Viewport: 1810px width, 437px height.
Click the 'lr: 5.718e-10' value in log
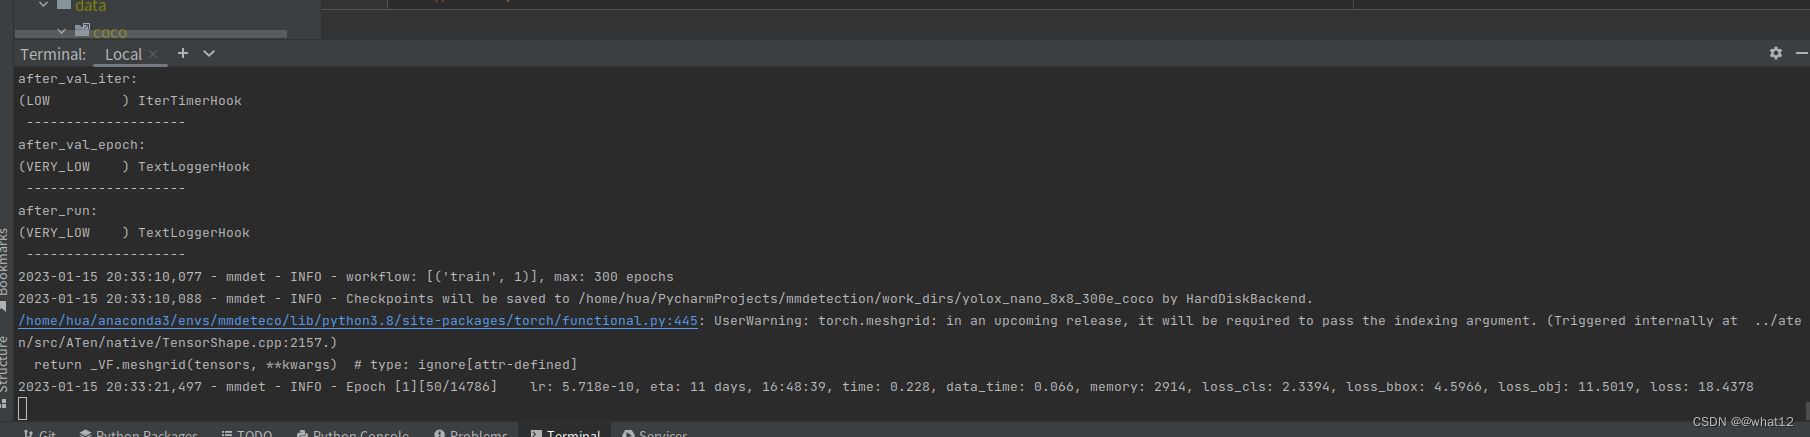(x=582, y=387)
